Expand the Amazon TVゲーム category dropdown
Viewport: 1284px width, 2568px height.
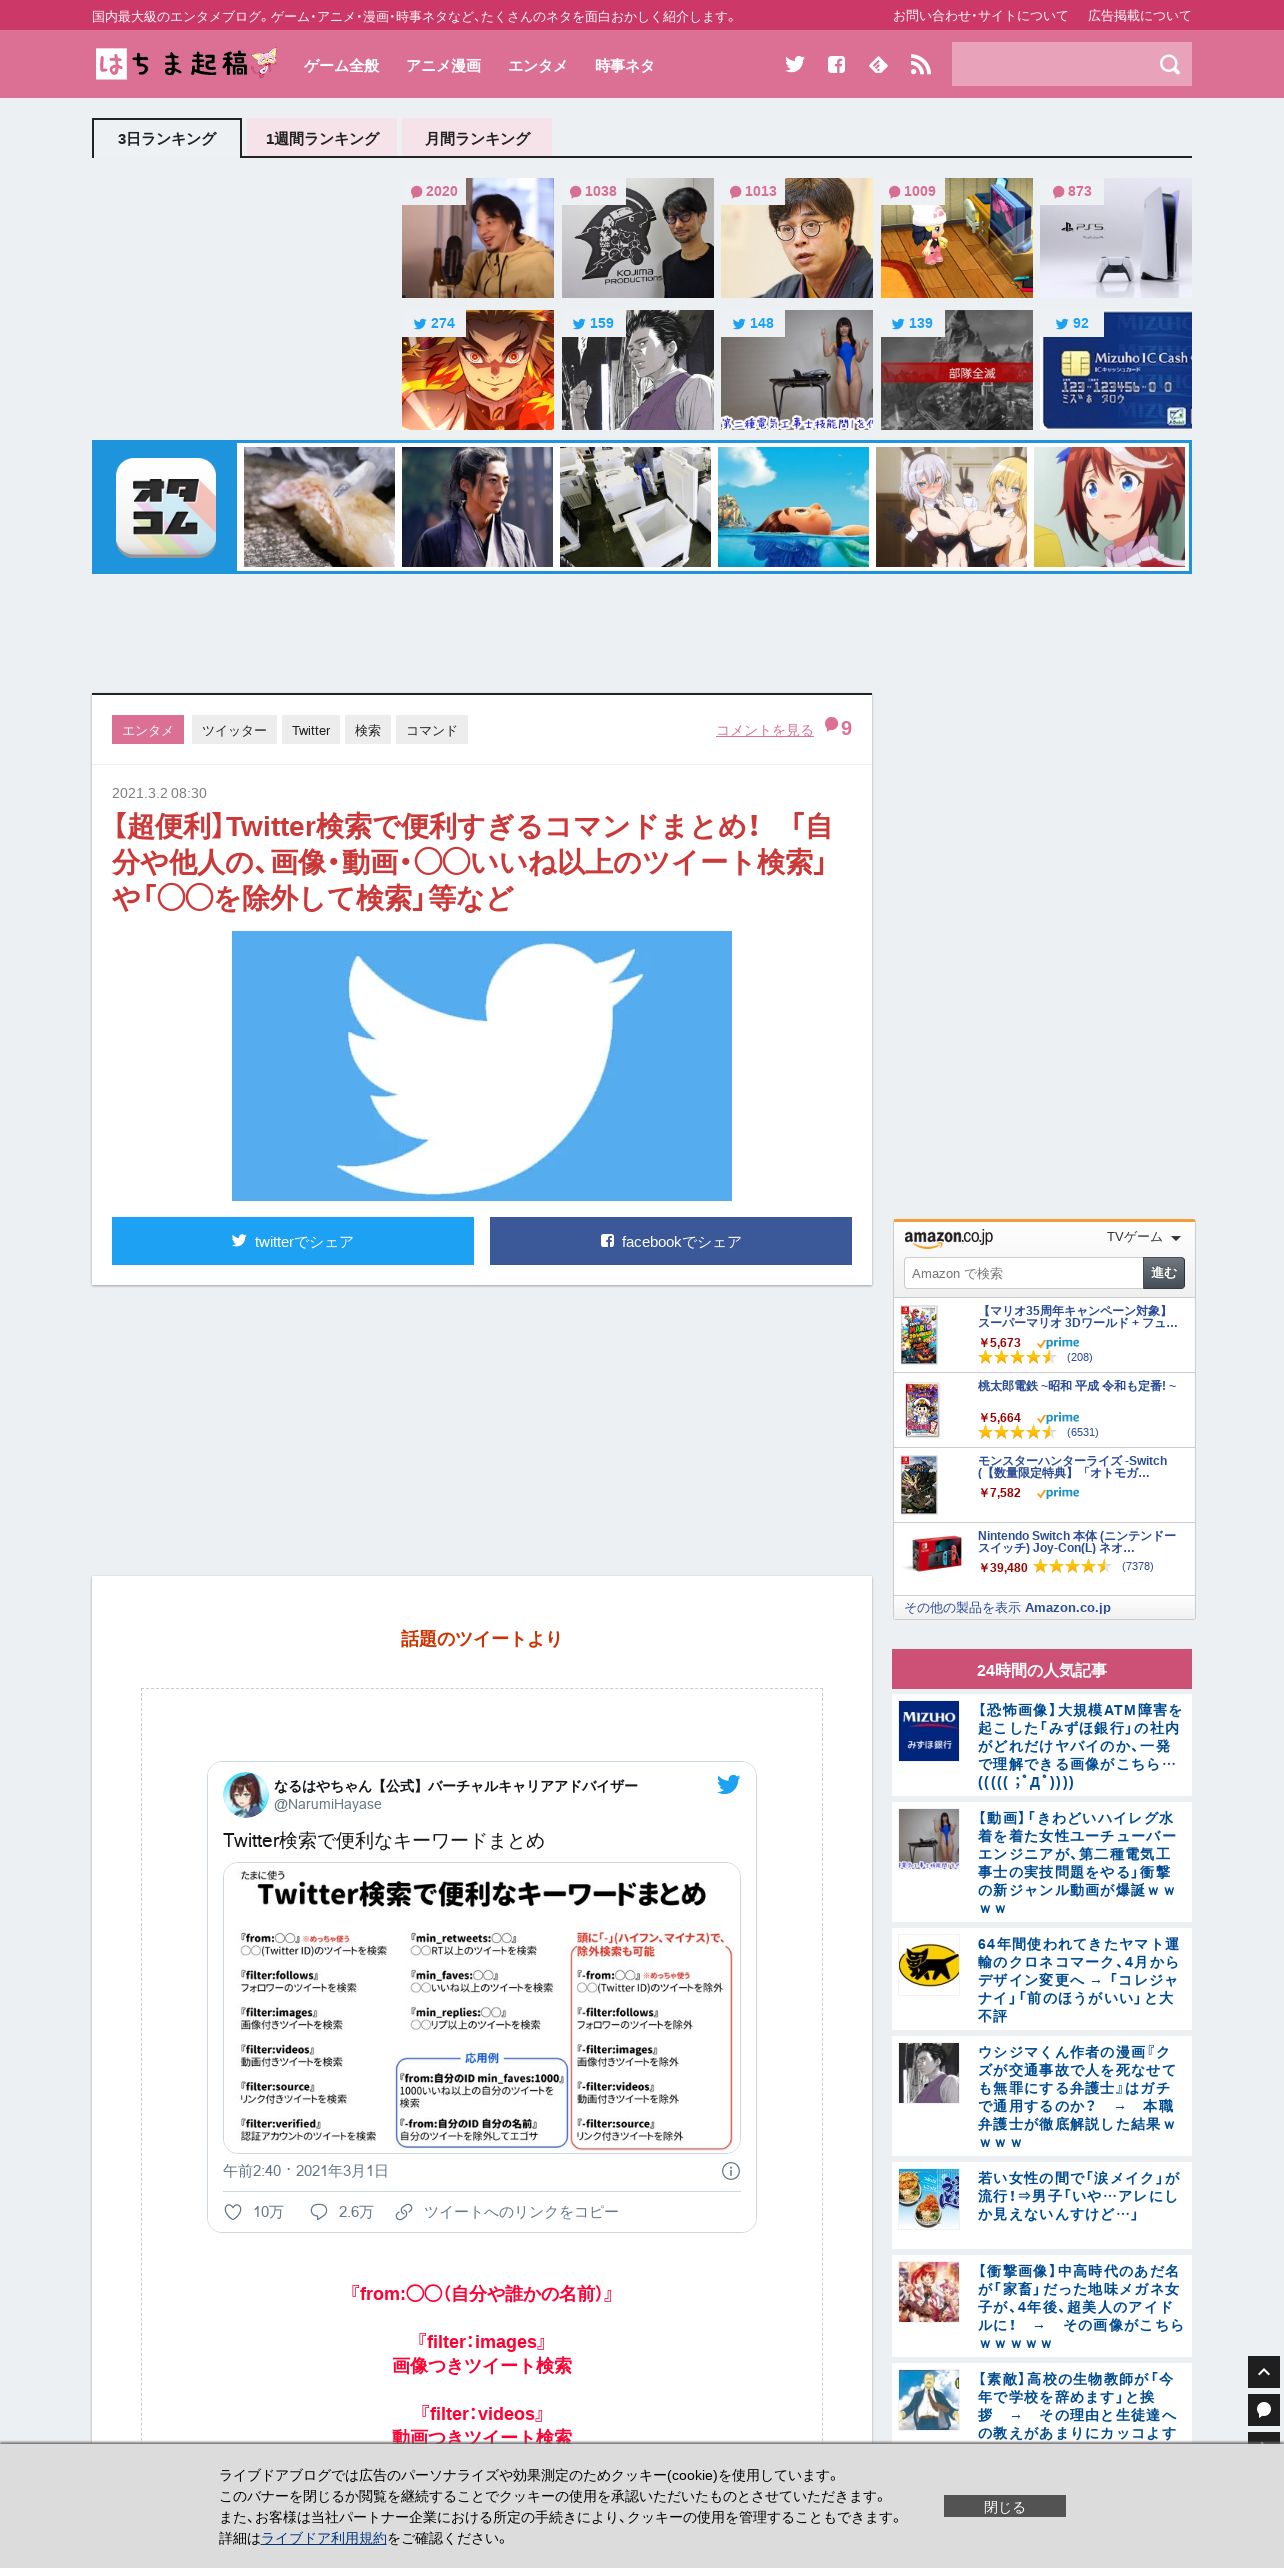(x=1144, y=1237)
